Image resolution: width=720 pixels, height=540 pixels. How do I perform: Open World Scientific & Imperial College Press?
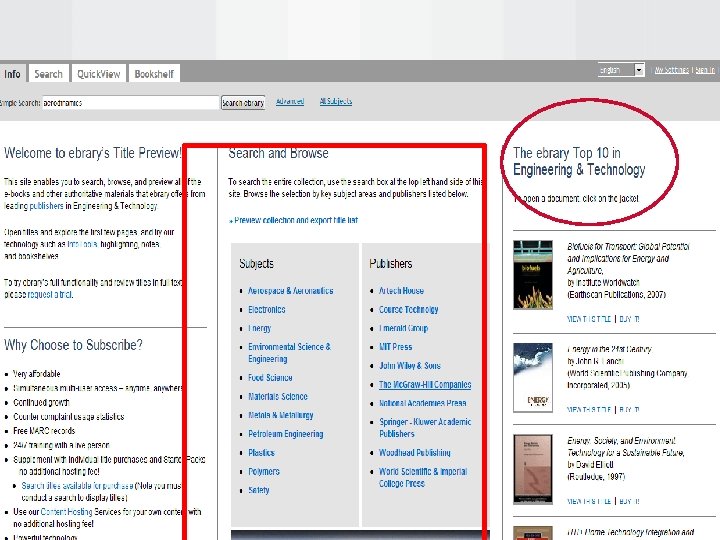pyautogui.click(x=423, y=478)
